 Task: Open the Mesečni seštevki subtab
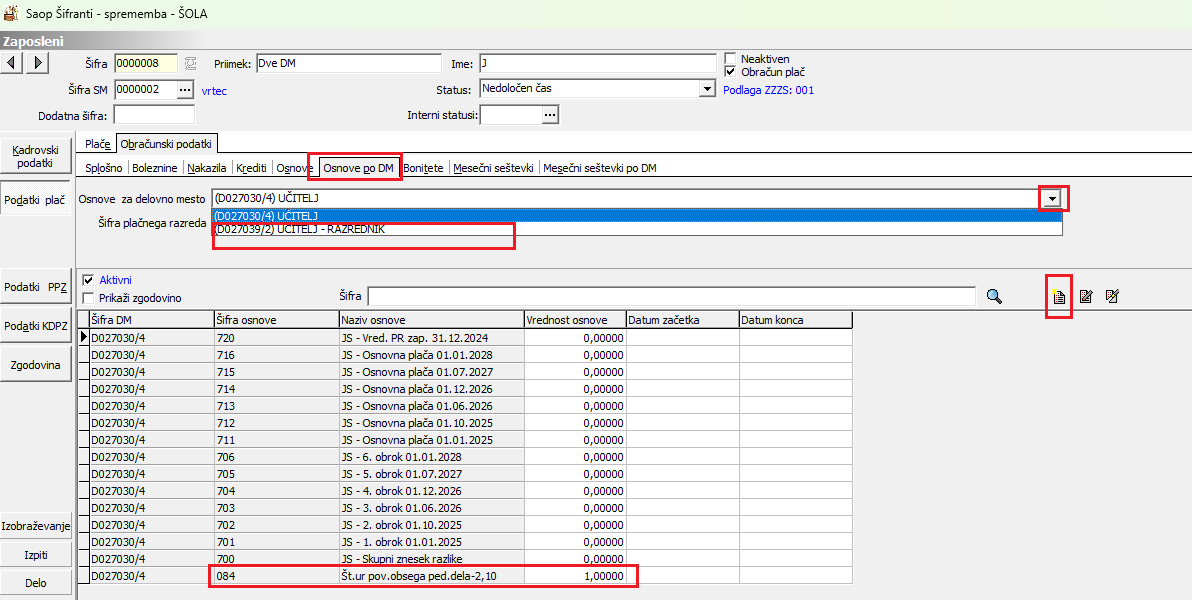coord(494,168)
